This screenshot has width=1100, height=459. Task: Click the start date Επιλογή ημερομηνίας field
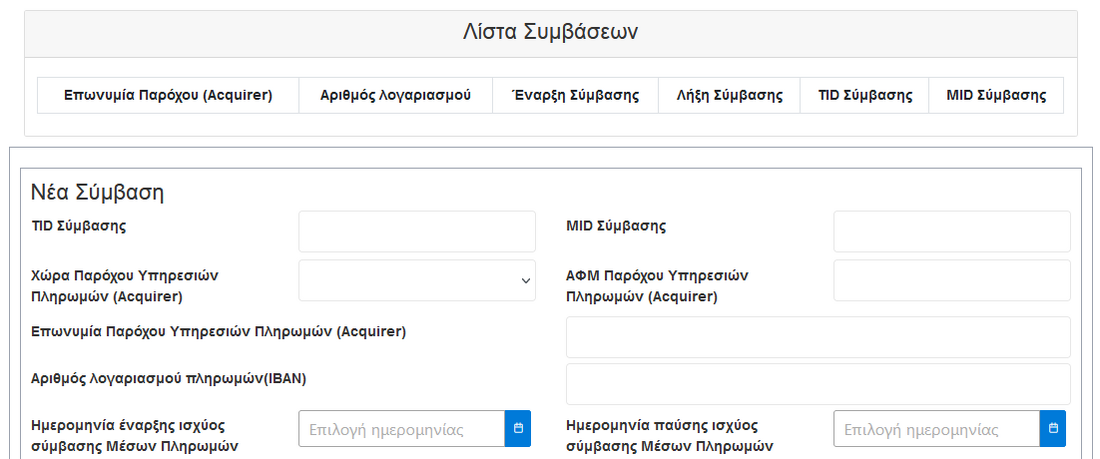[x=402, y=429]
